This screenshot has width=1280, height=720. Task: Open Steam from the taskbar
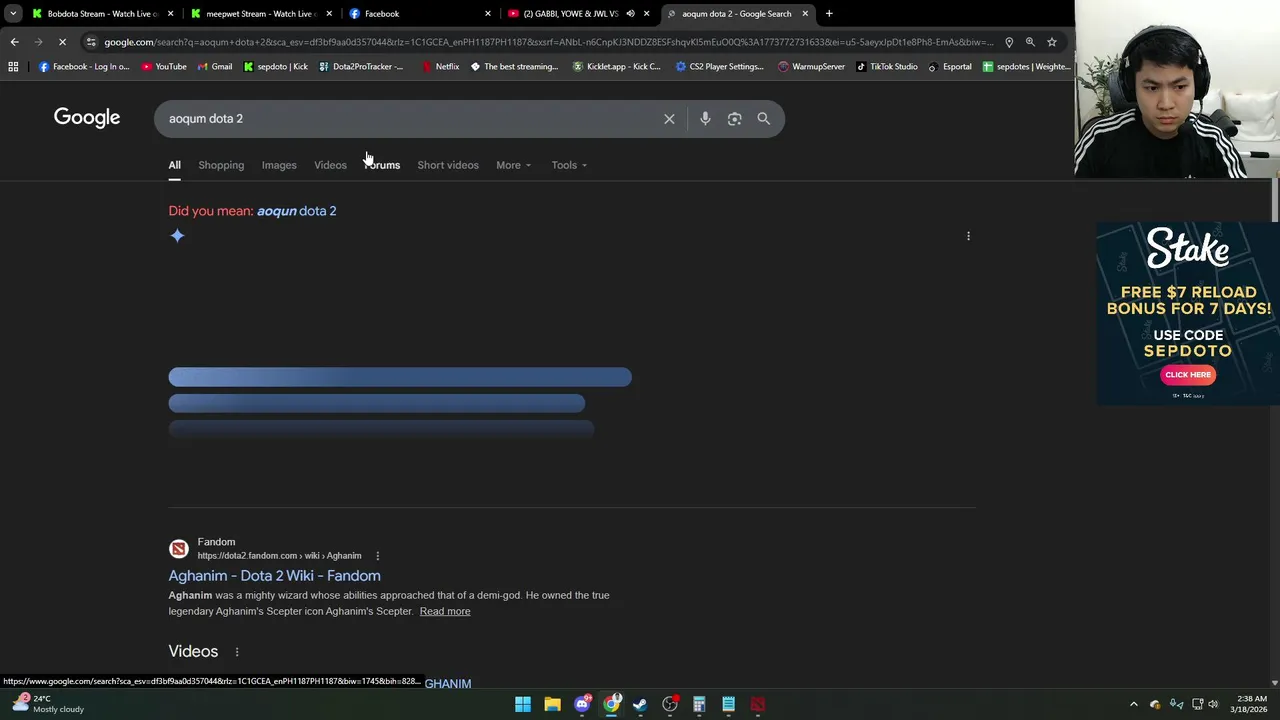(640, 705)
